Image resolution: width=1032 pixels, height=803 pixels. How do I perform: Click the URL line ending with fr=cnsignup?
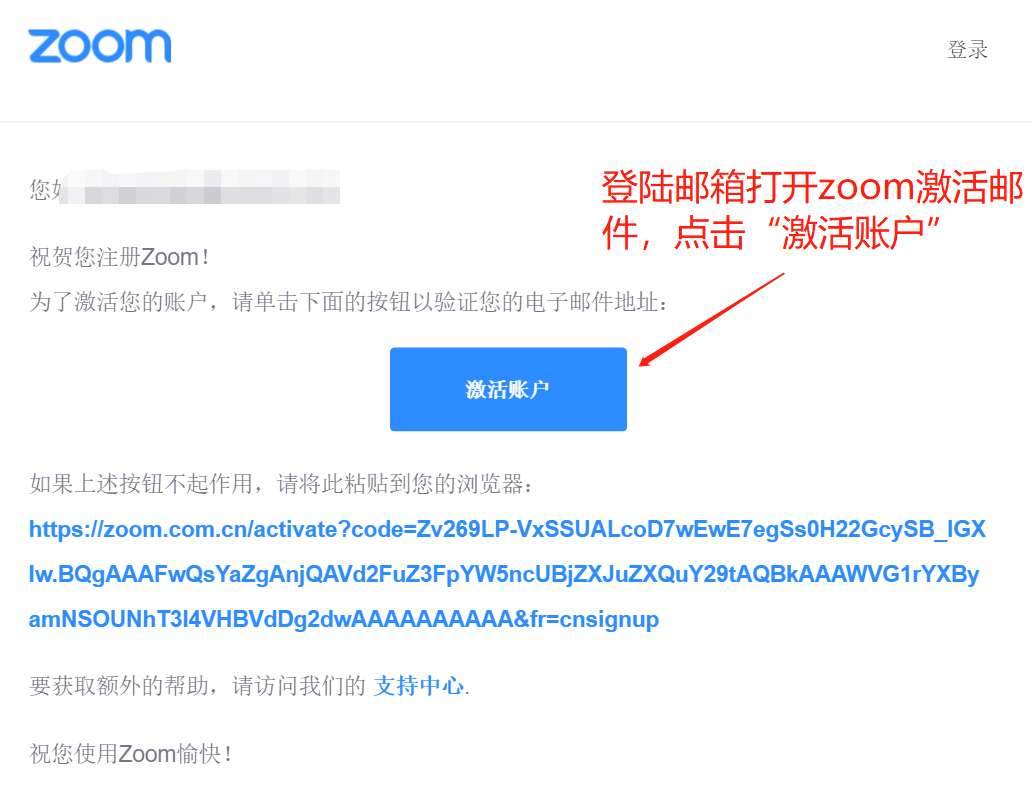[x=344, y=619]
